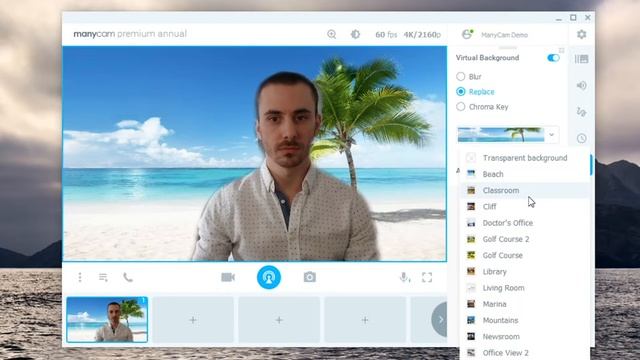
Task: Start video recording with camcorder icon
Action: [x=228, y=278]
